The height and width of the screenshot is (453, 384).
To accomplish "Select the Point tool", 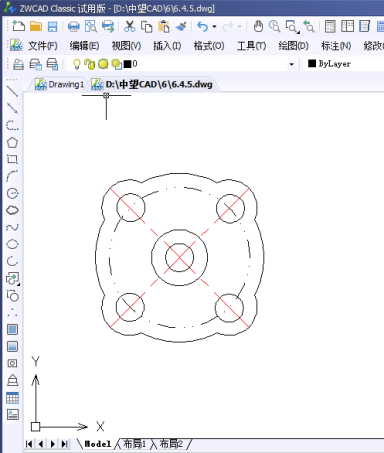I will pos(12,312).
